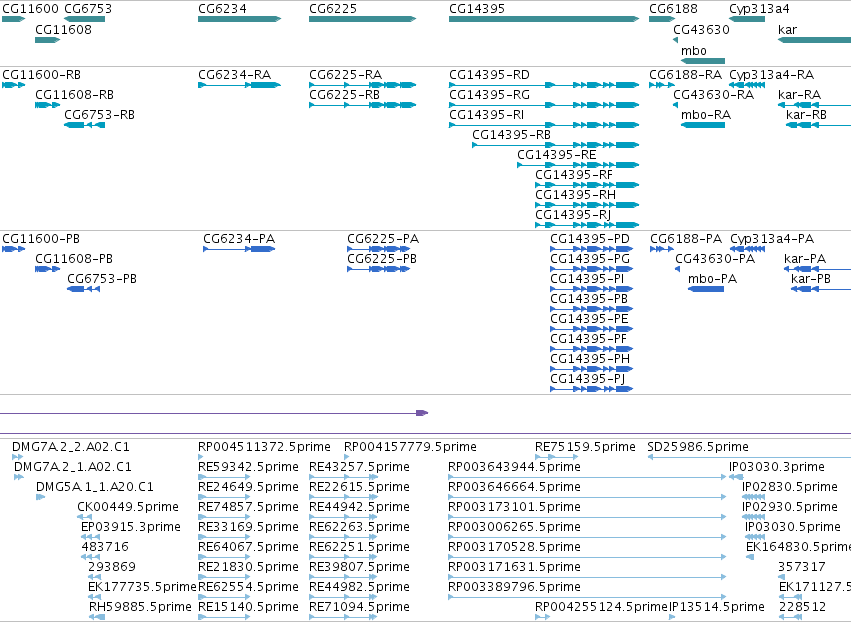851x622 pixels.
Task: Open protein CG6188-PA label
Action: (687, 239)
